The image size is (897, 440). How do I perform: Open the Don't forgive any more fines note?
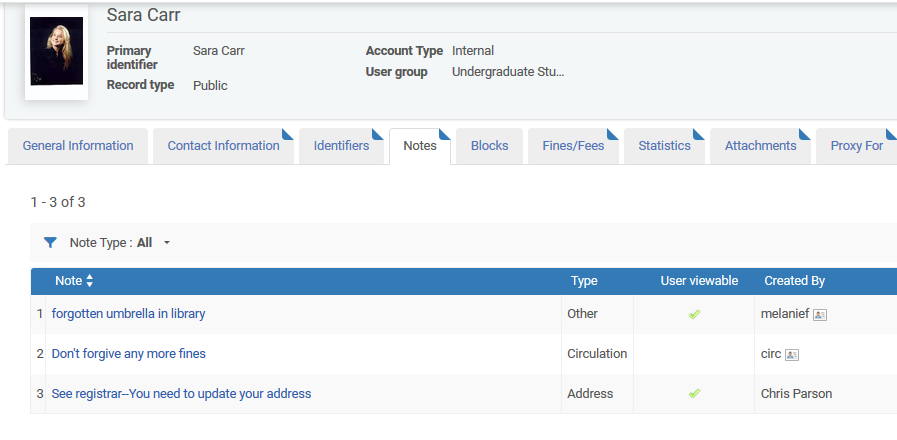pos(128,354)
